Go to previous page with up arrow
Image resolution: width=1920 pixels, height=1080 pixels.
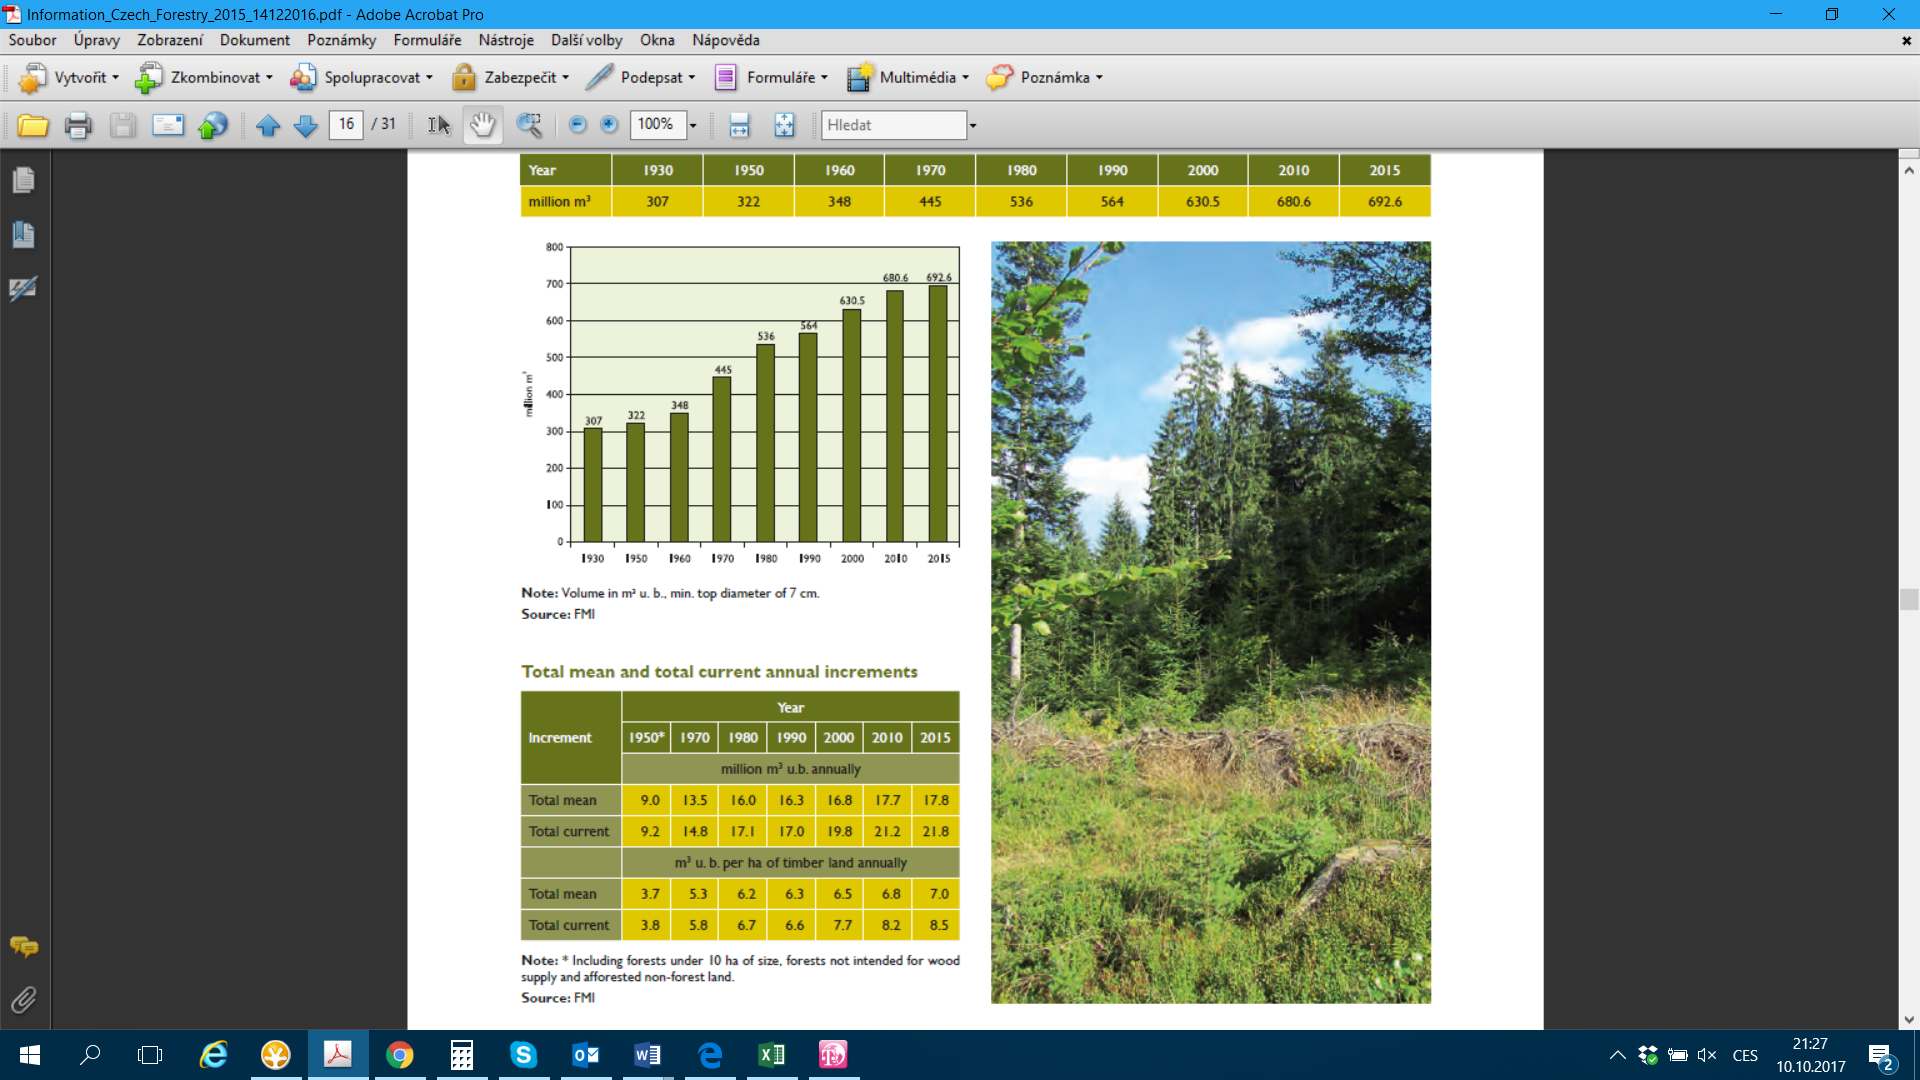click(267, 125)
